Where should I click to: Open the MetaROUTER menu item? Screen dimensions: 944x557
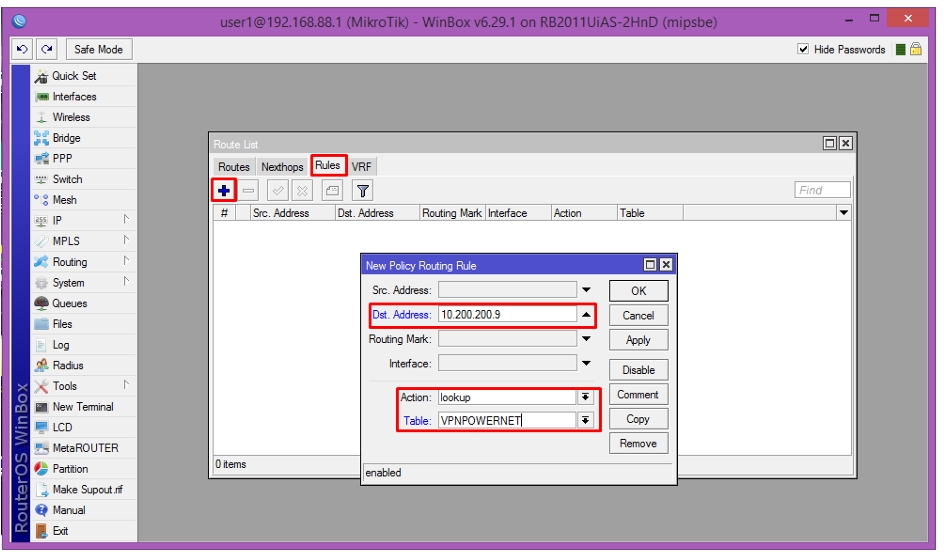(x=85, y=448)
